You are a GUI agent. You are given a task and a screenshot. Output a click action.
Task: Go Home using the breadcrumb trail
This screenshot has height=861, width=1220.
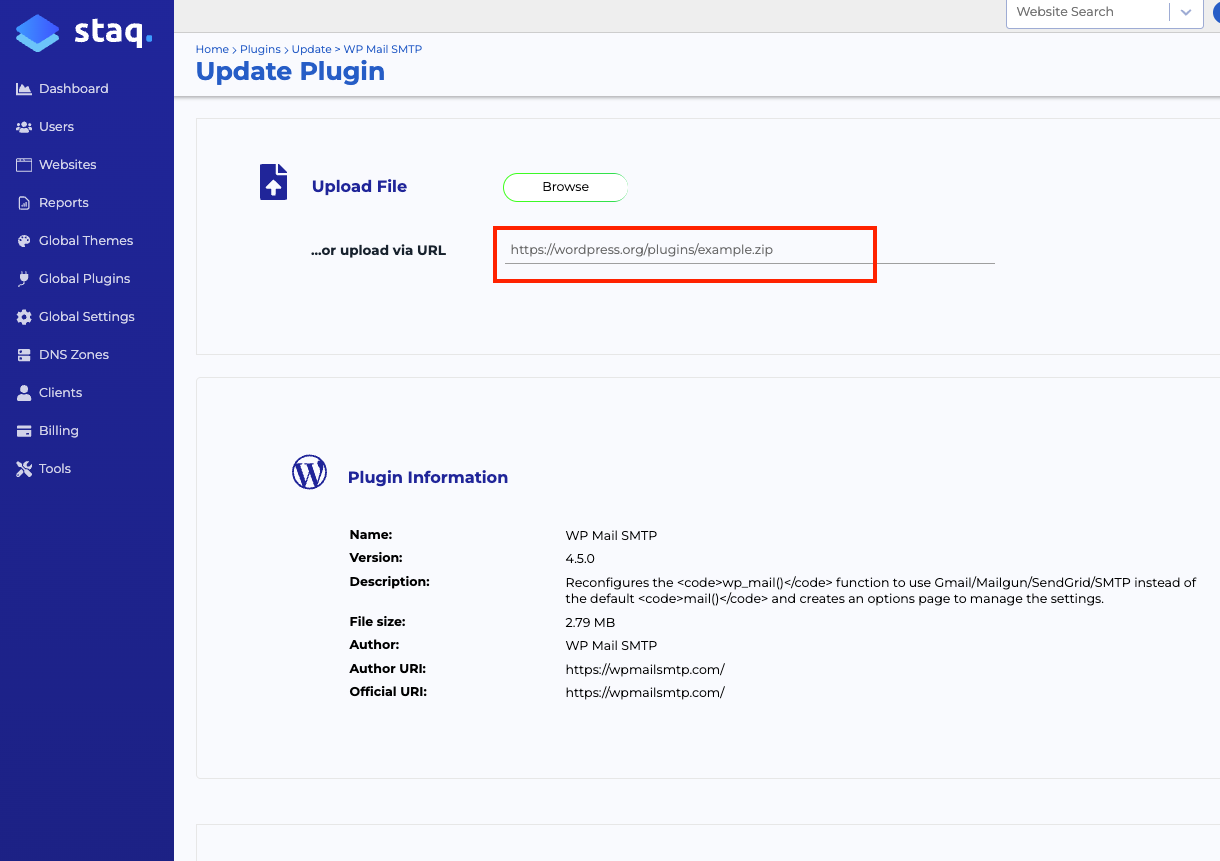[x=212, y=49]
